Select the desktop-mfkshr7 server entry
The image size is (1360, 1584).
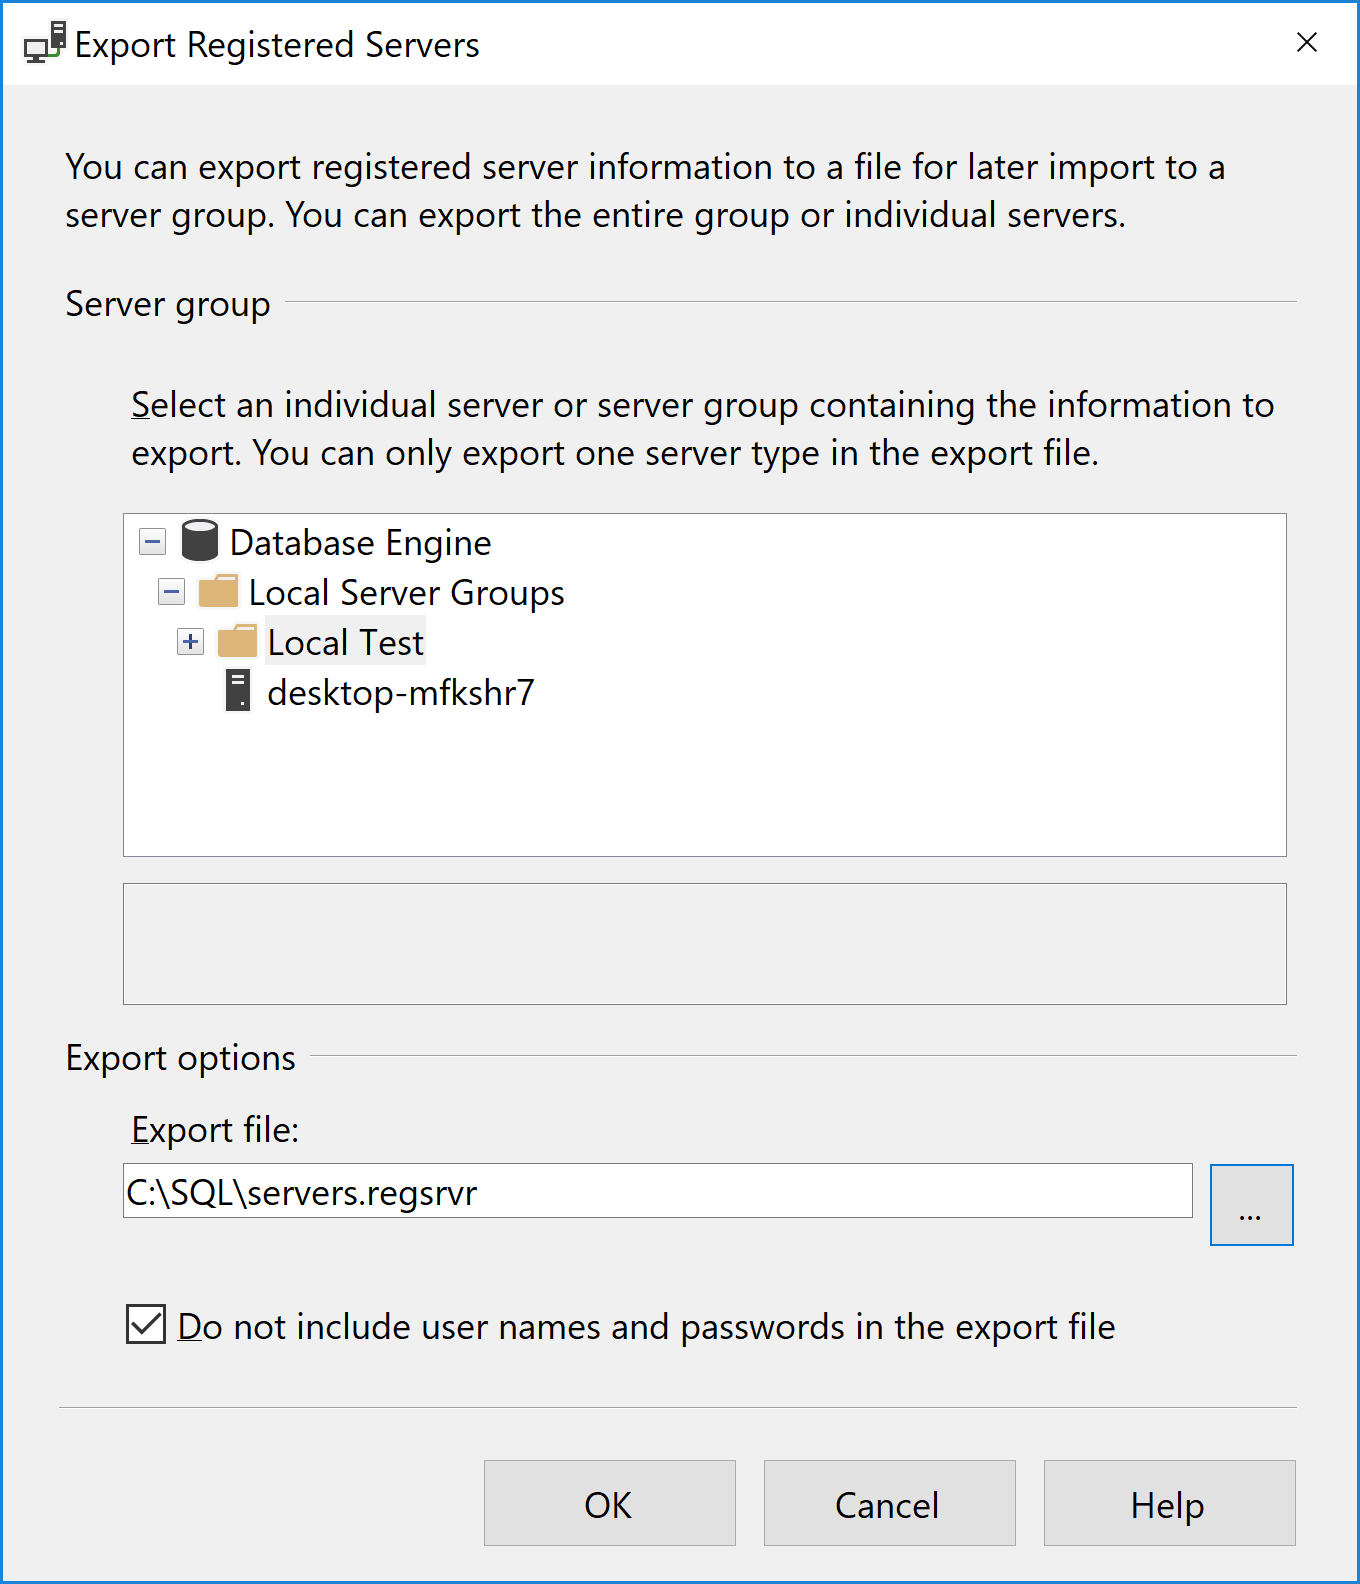[400, 693]
